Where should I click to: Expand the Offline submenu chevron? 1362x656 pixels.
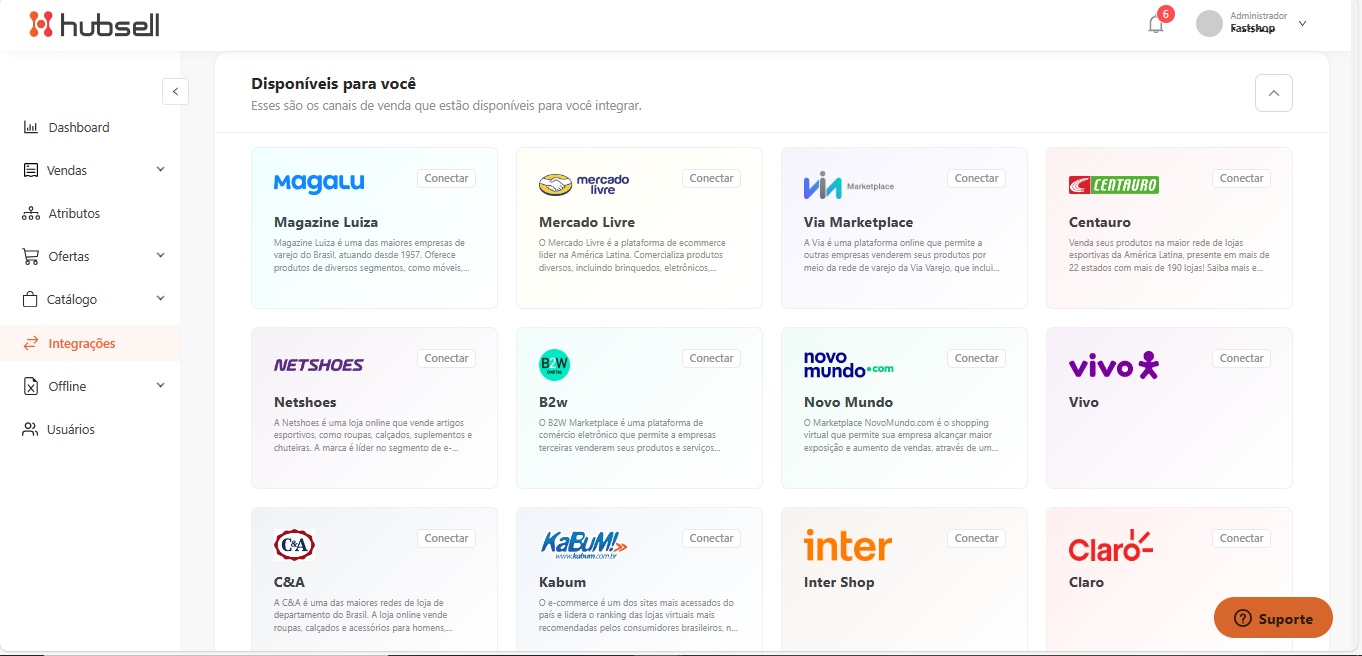[160, 386]
